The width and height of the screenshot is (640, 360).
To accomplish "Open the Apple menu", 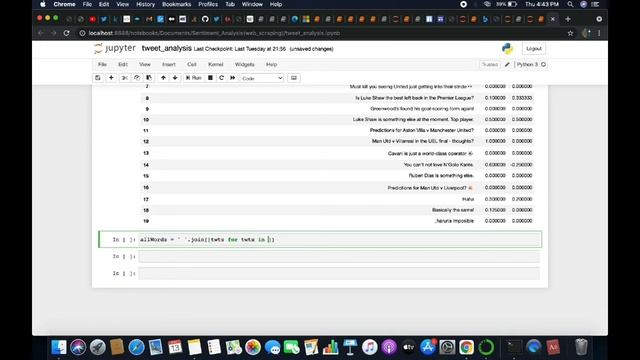I will click(43, 4).
